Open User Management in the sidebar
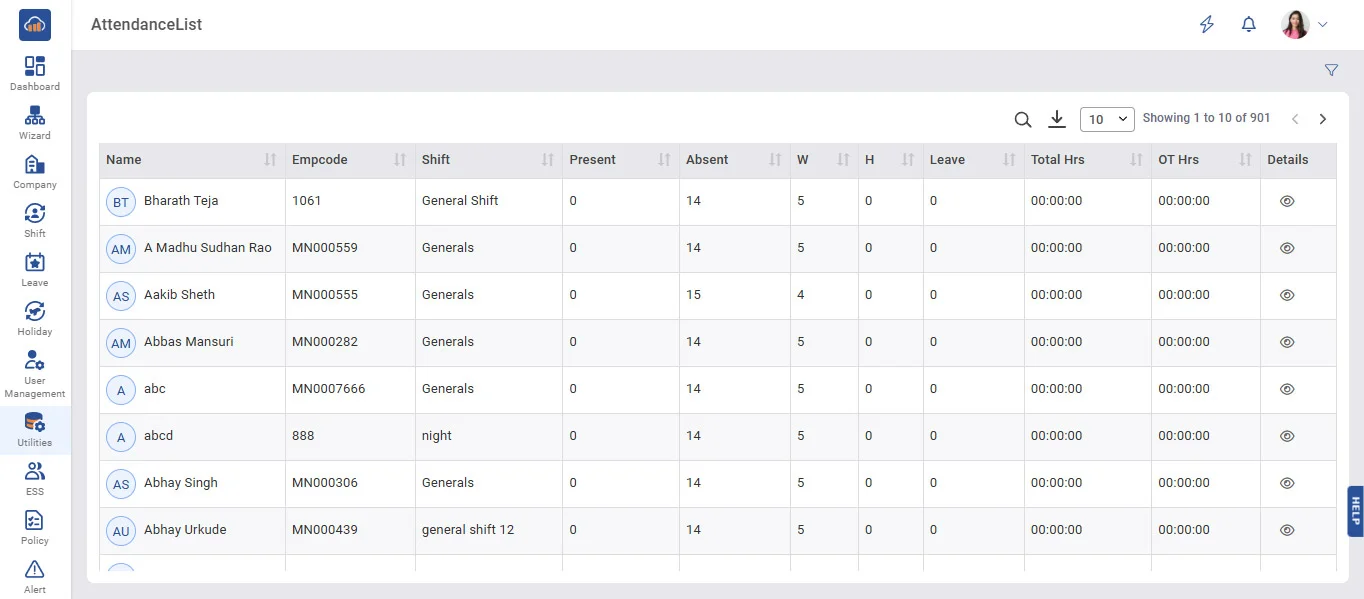Viewport: 1364px width, 599px height. point(35,373)
